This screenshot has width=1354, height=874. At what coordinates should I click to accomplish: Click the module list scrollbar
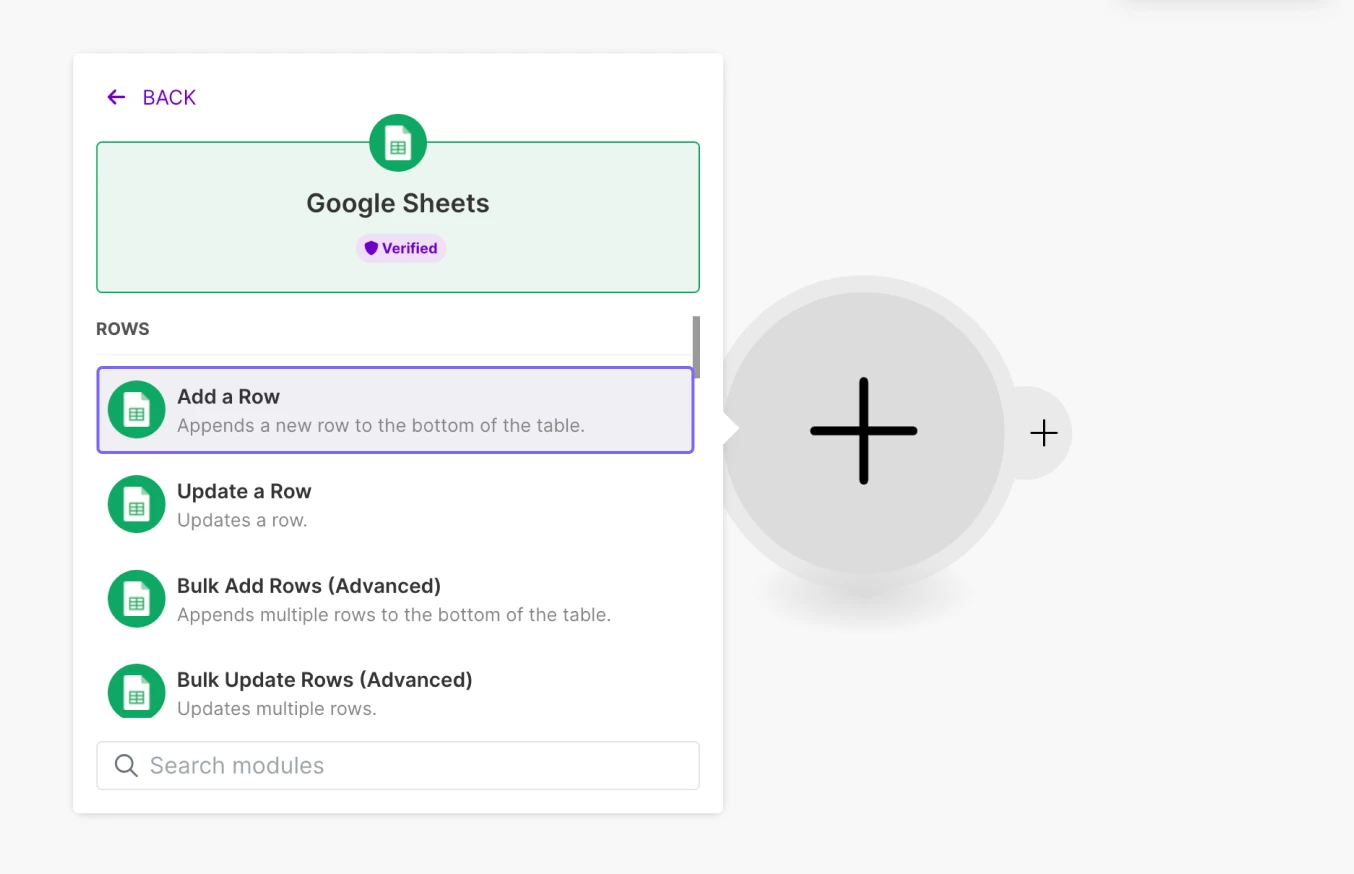point(697,347)
